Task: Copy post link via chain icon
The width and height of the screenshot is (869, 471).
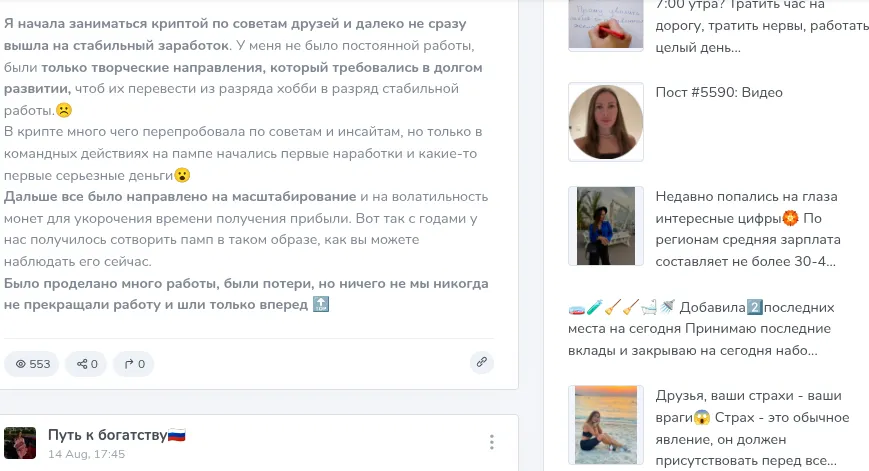Action: tap(482, 362)
